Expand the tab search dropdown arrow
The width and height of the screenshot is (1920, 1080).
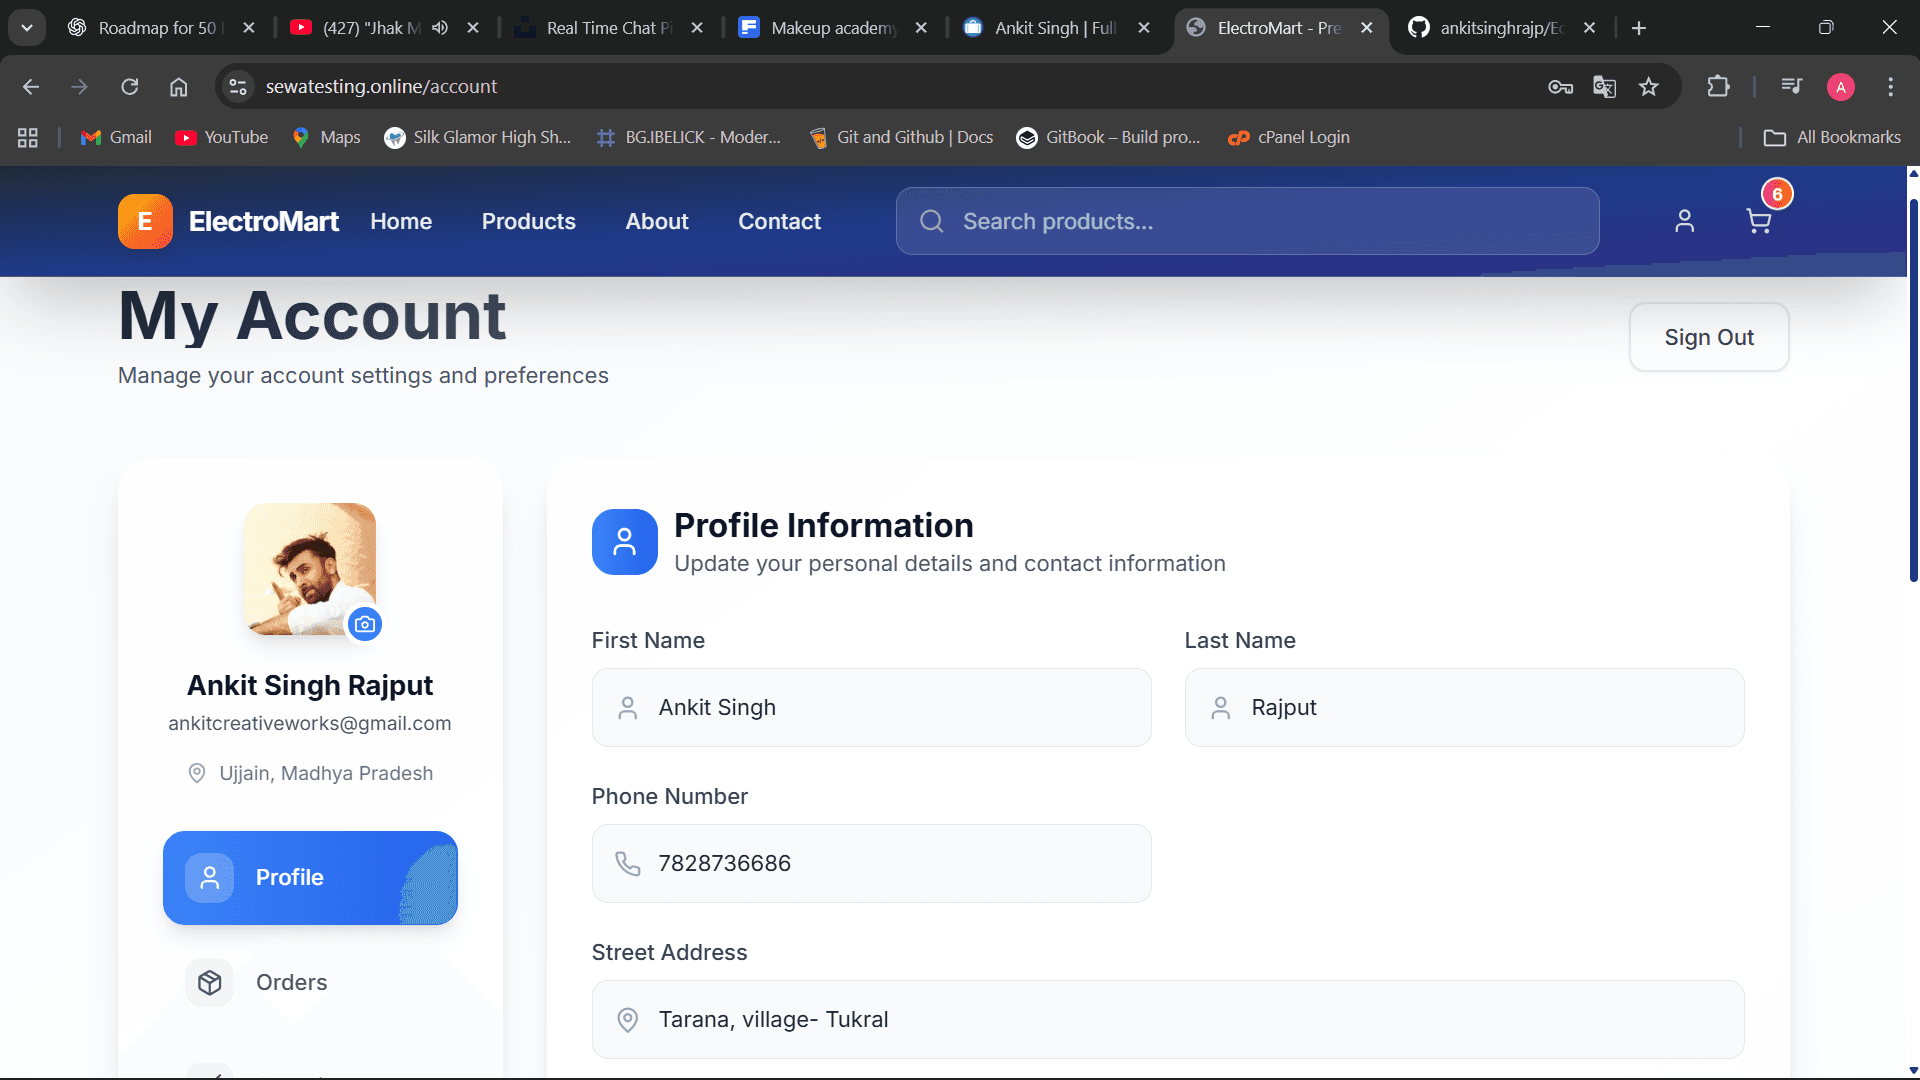coord(27,28)
